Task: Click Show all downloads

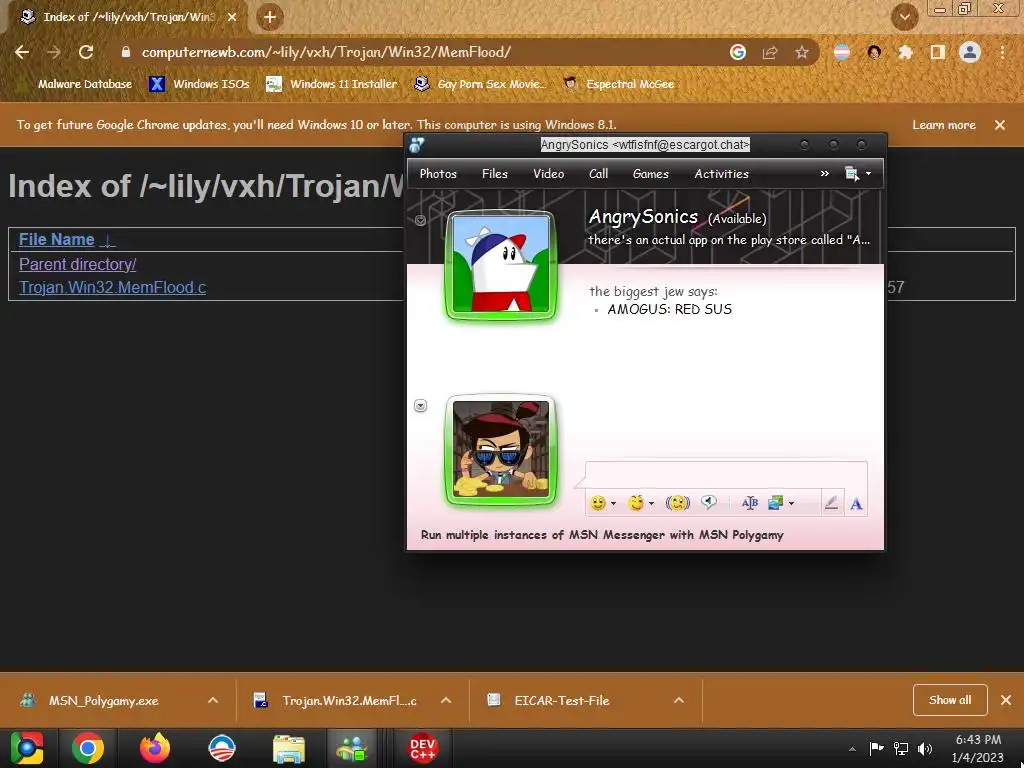Action: click(x=950, y=700)
